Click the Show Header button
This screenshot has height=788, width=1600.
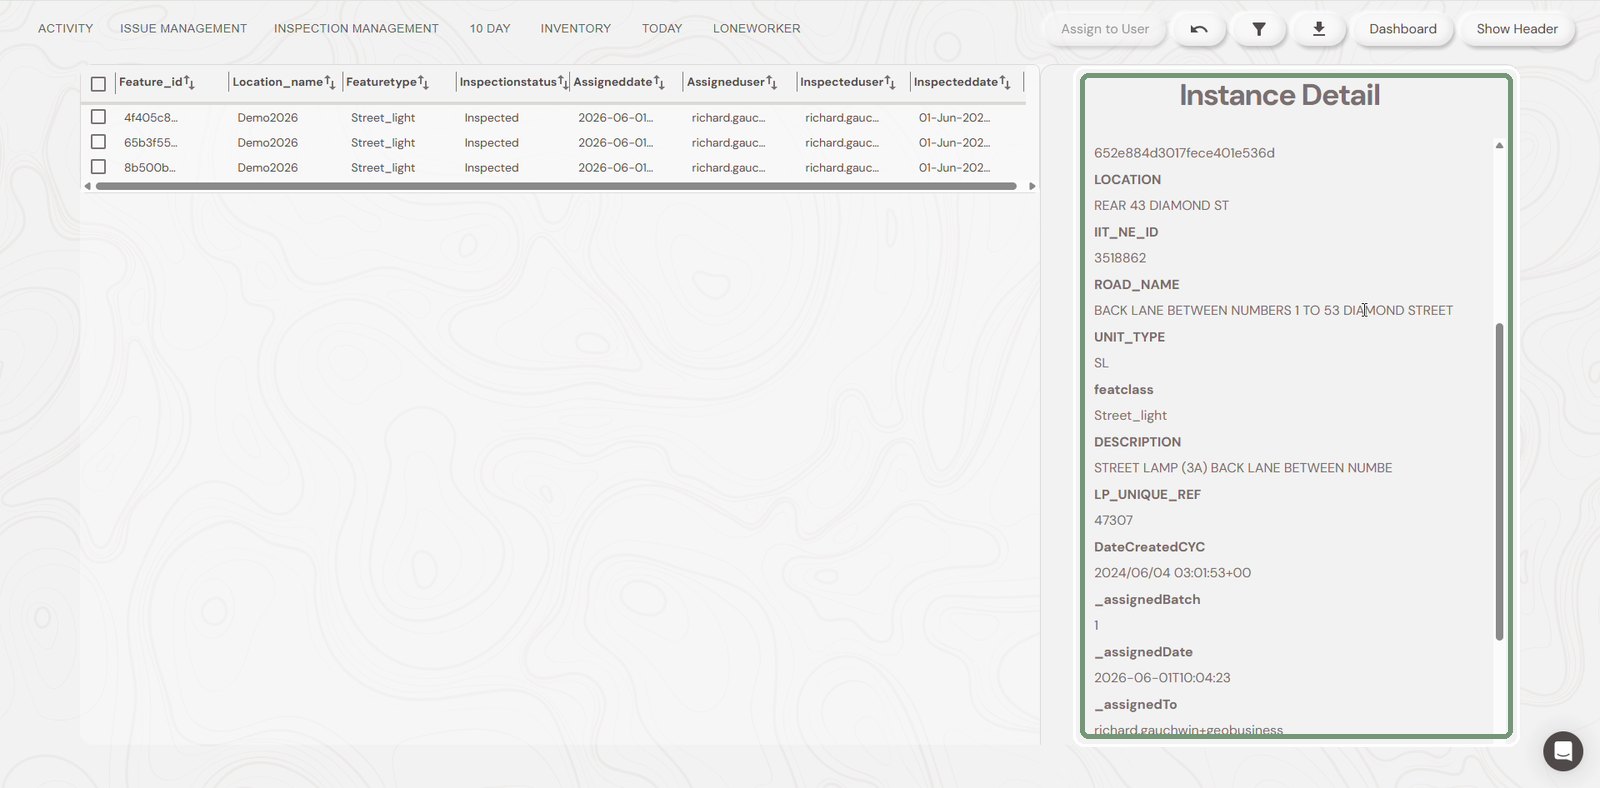1517,29
